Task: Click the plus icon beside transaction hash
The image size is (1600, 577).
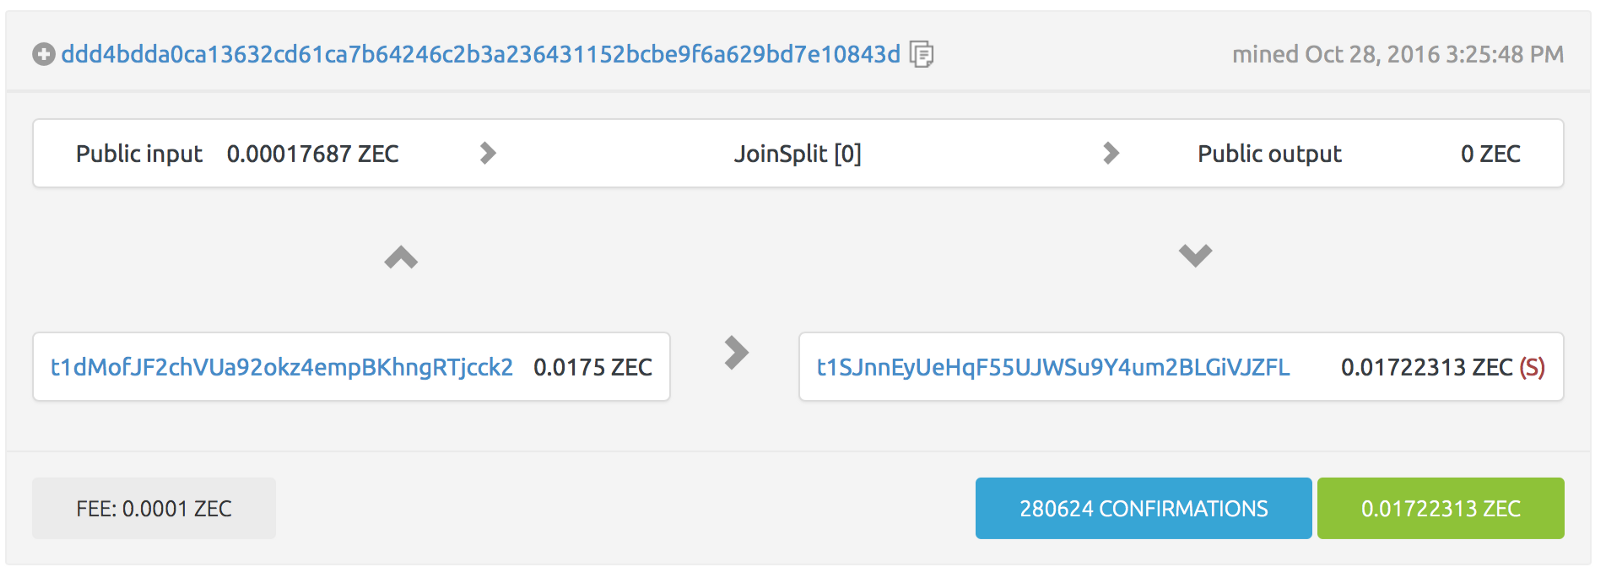Action: (43, 54)
